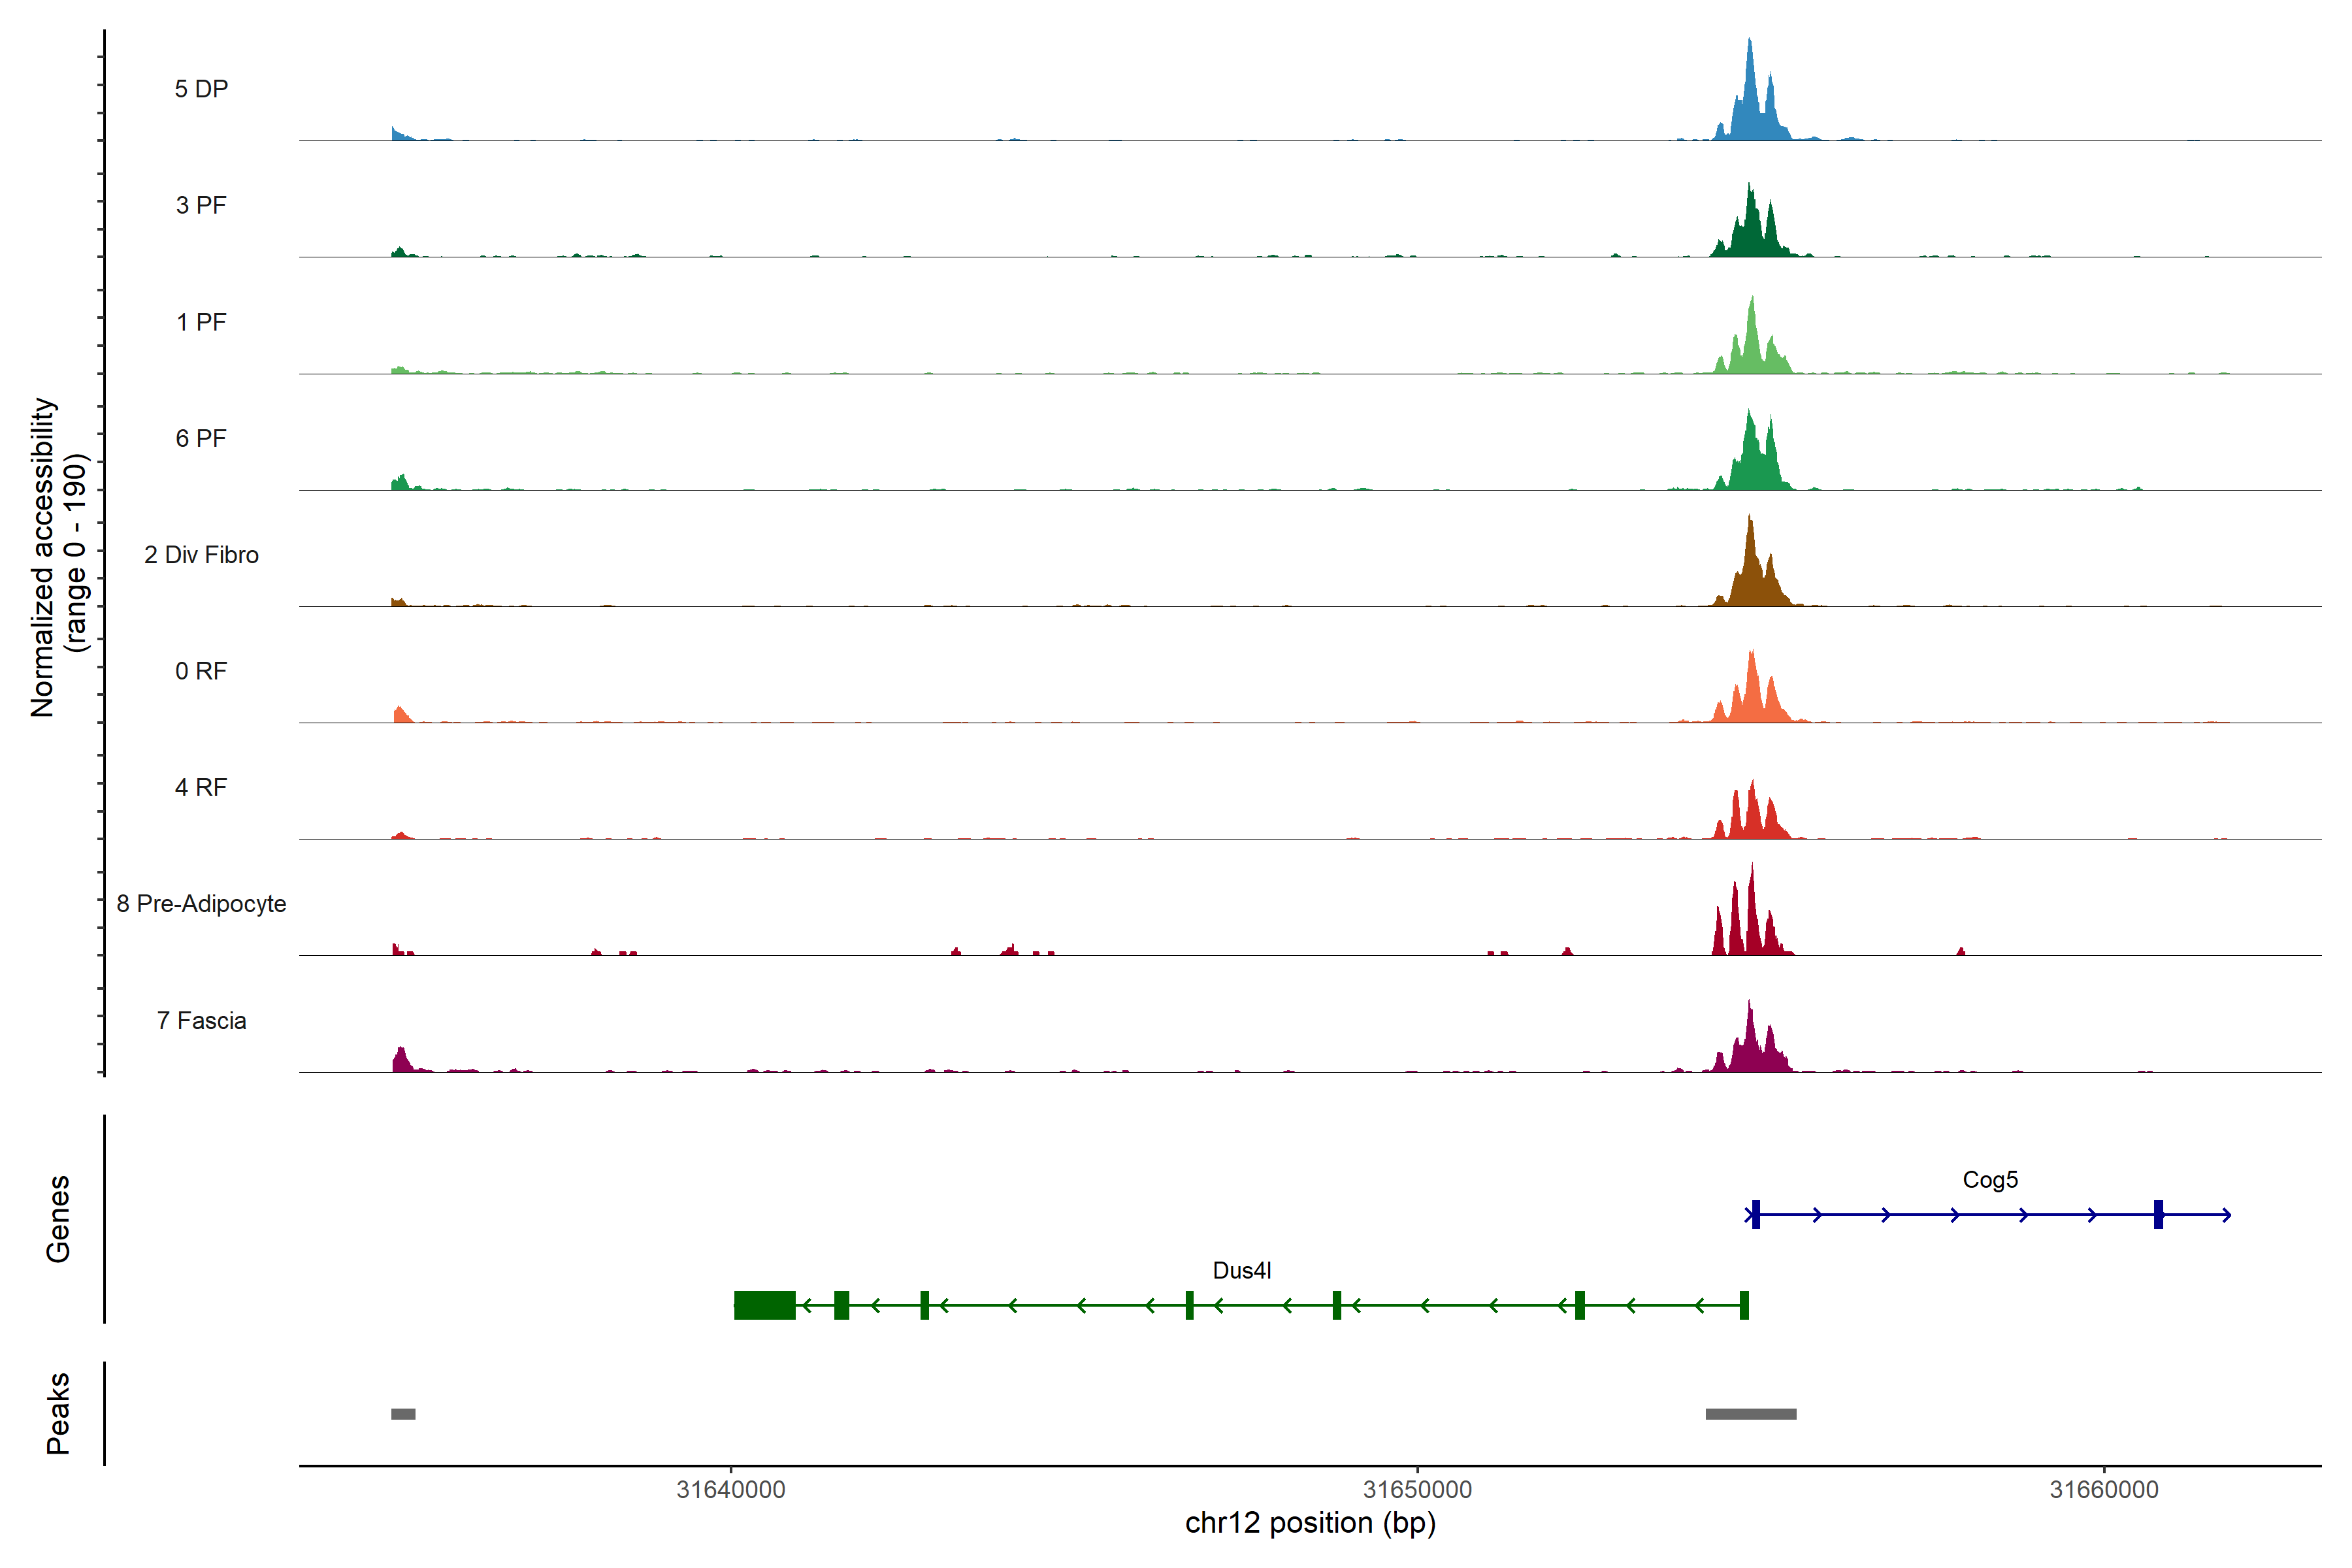Click the large green Dus4l terminal exon
2352x1568 pixels.
point(765,1305)
